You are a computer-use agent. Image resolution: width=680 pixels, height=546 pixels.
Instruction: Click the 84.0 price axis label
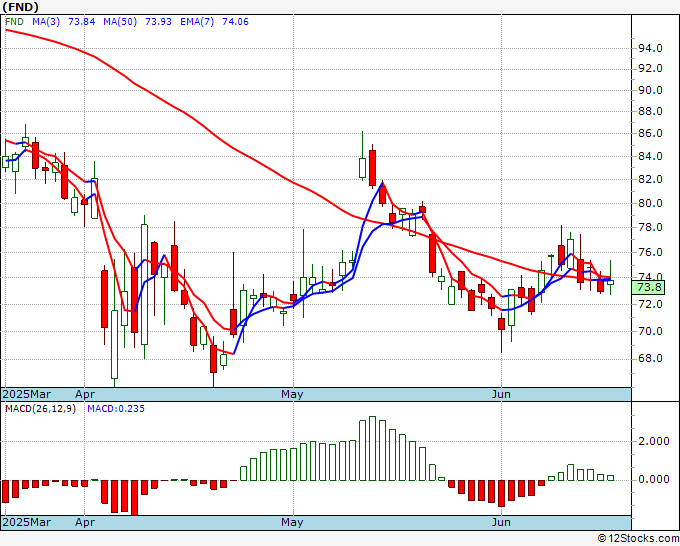point(650,156)
